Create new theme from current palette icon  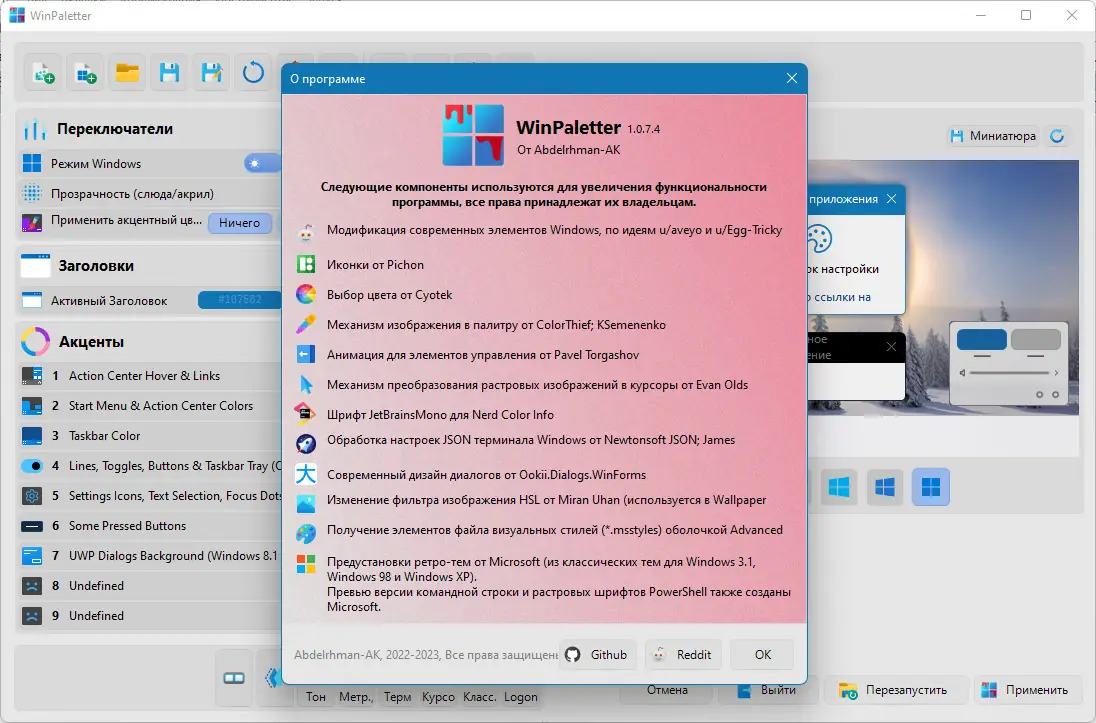(x=43, y=73)
